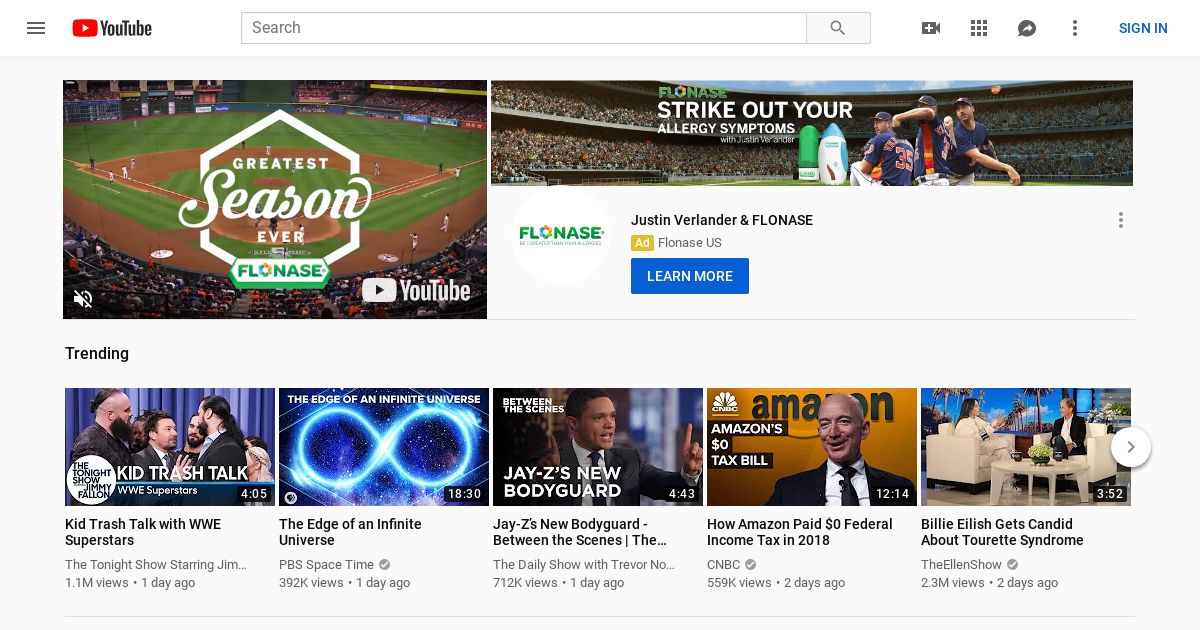Visit the PBS Space Time channel
The image size is (1200, 630).
pyautogui.click(x=327, y=565)
